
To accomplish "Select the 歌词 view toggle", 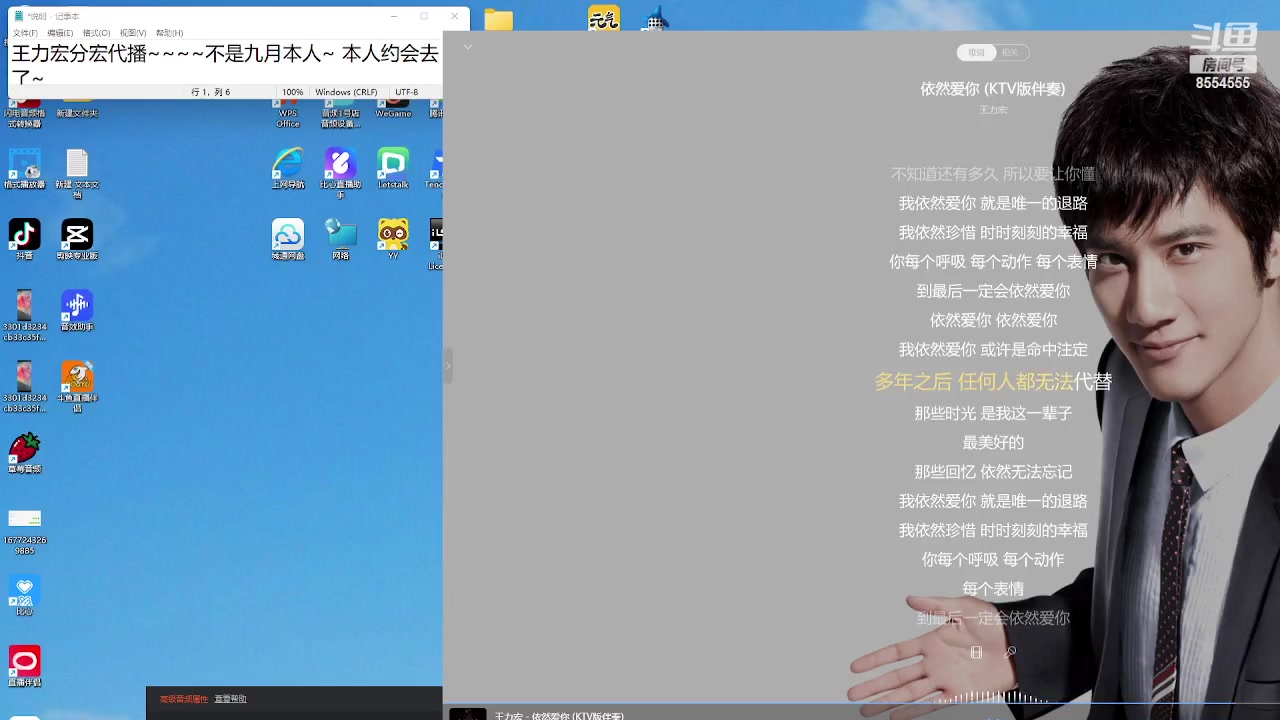I will pos(976,52).
